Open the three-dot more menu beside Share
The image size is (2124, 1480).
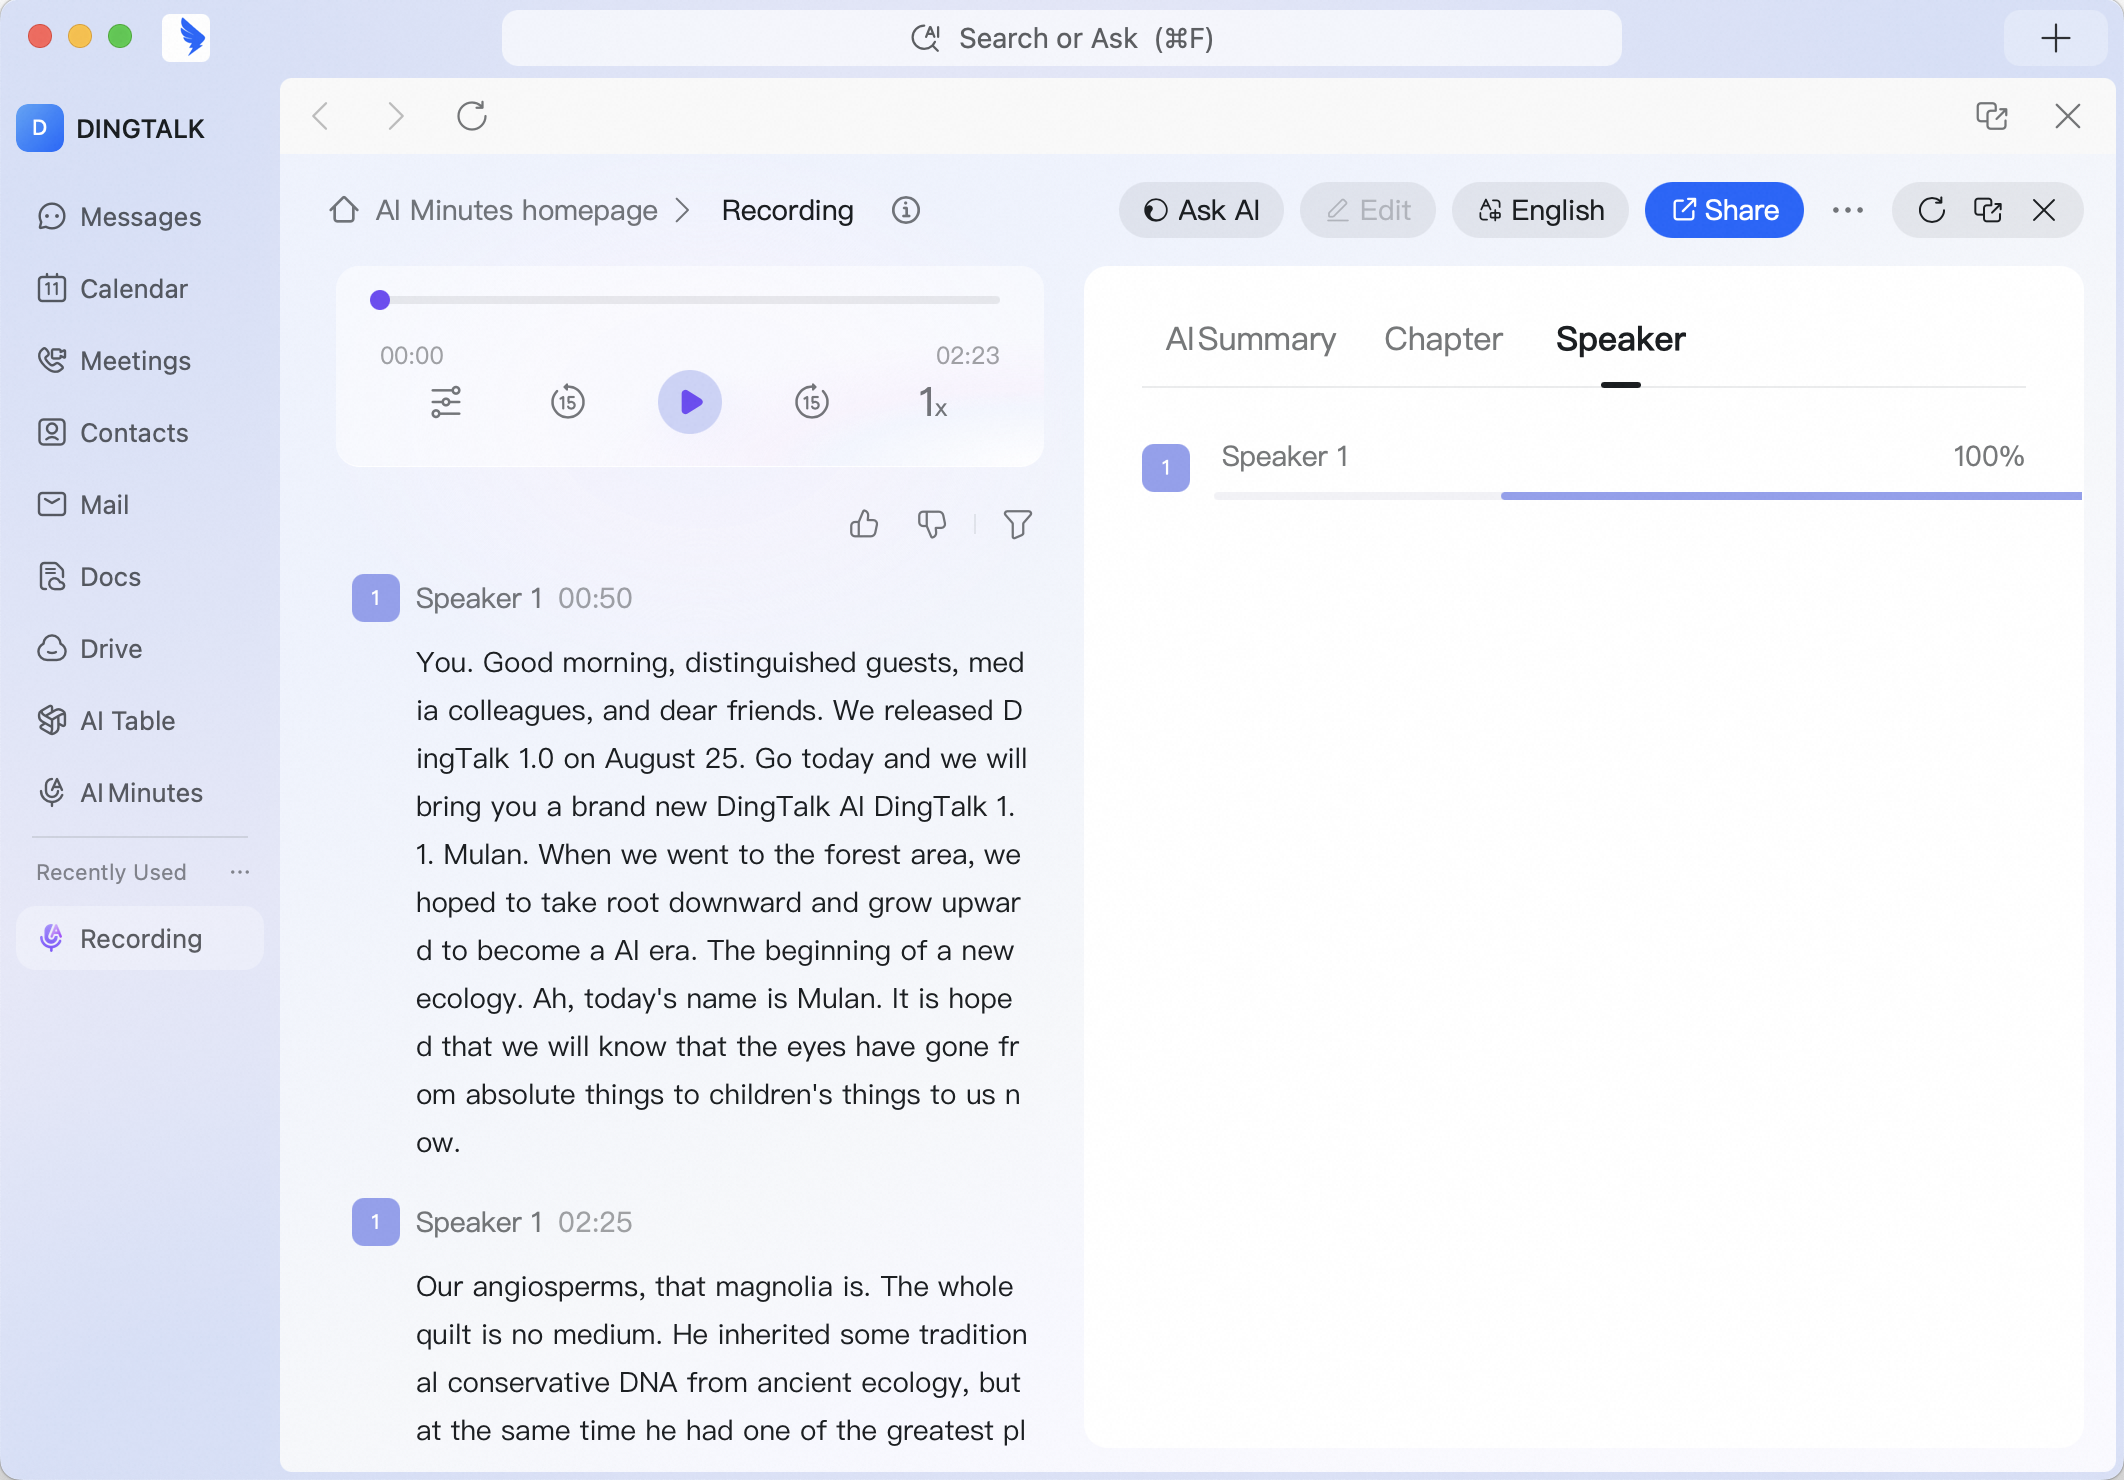click(1848, 210)
